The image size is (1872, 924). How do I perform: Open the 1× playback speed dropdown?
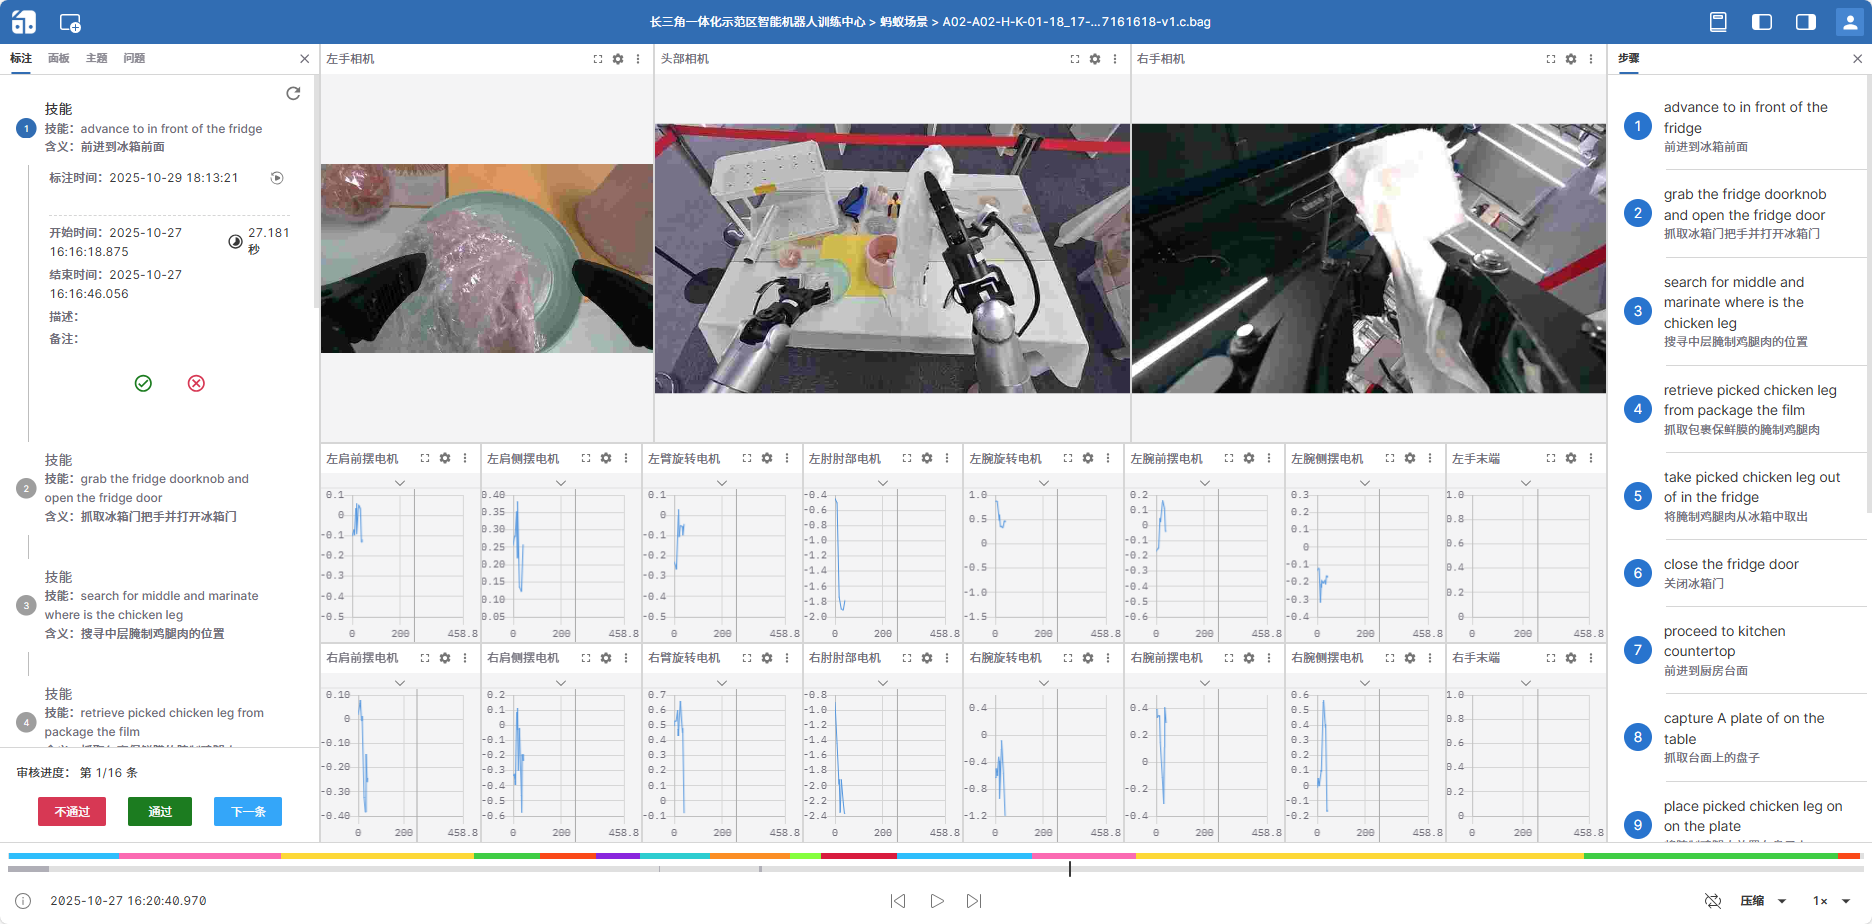(1832, 901)
